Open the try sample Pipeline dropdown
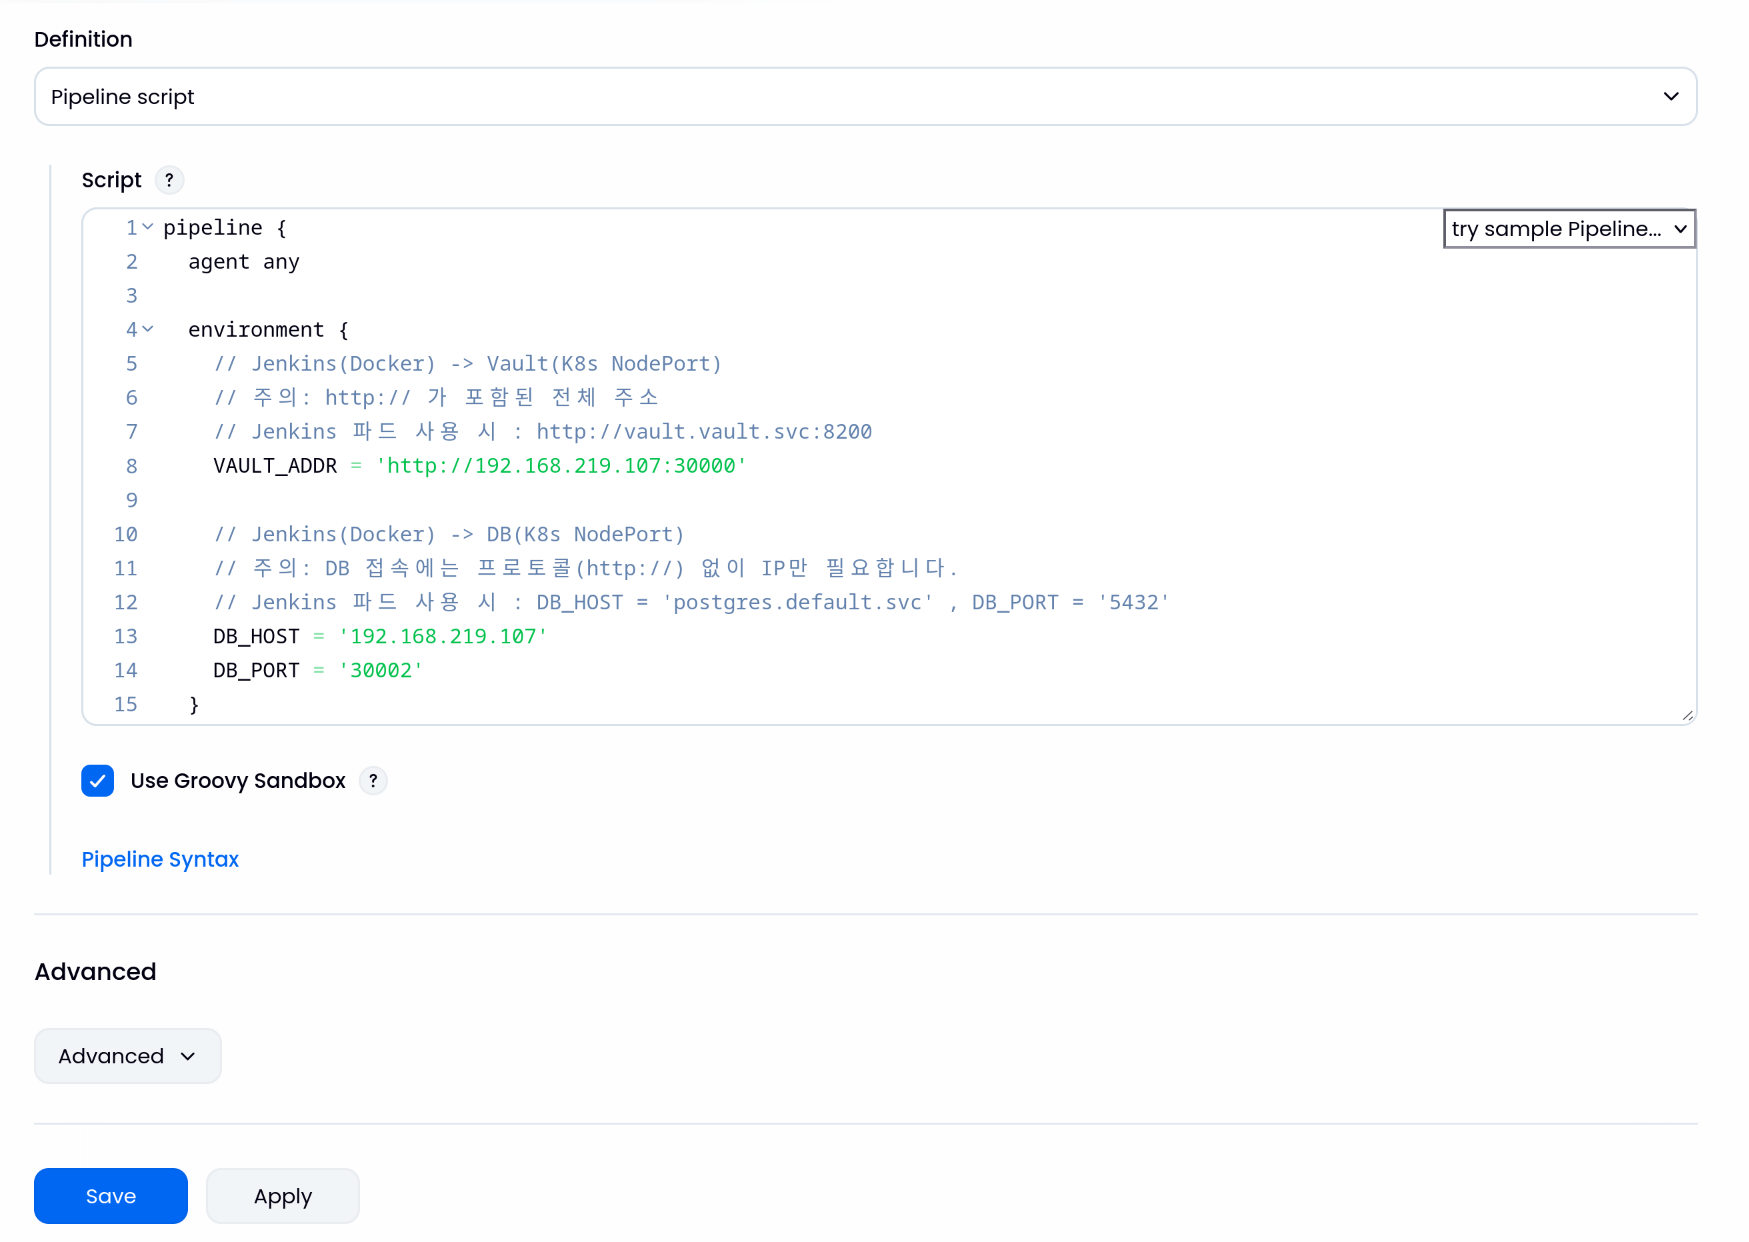Image resolution: width=1749 pixels, height=1242 pixels. (x=1569, y=229)
